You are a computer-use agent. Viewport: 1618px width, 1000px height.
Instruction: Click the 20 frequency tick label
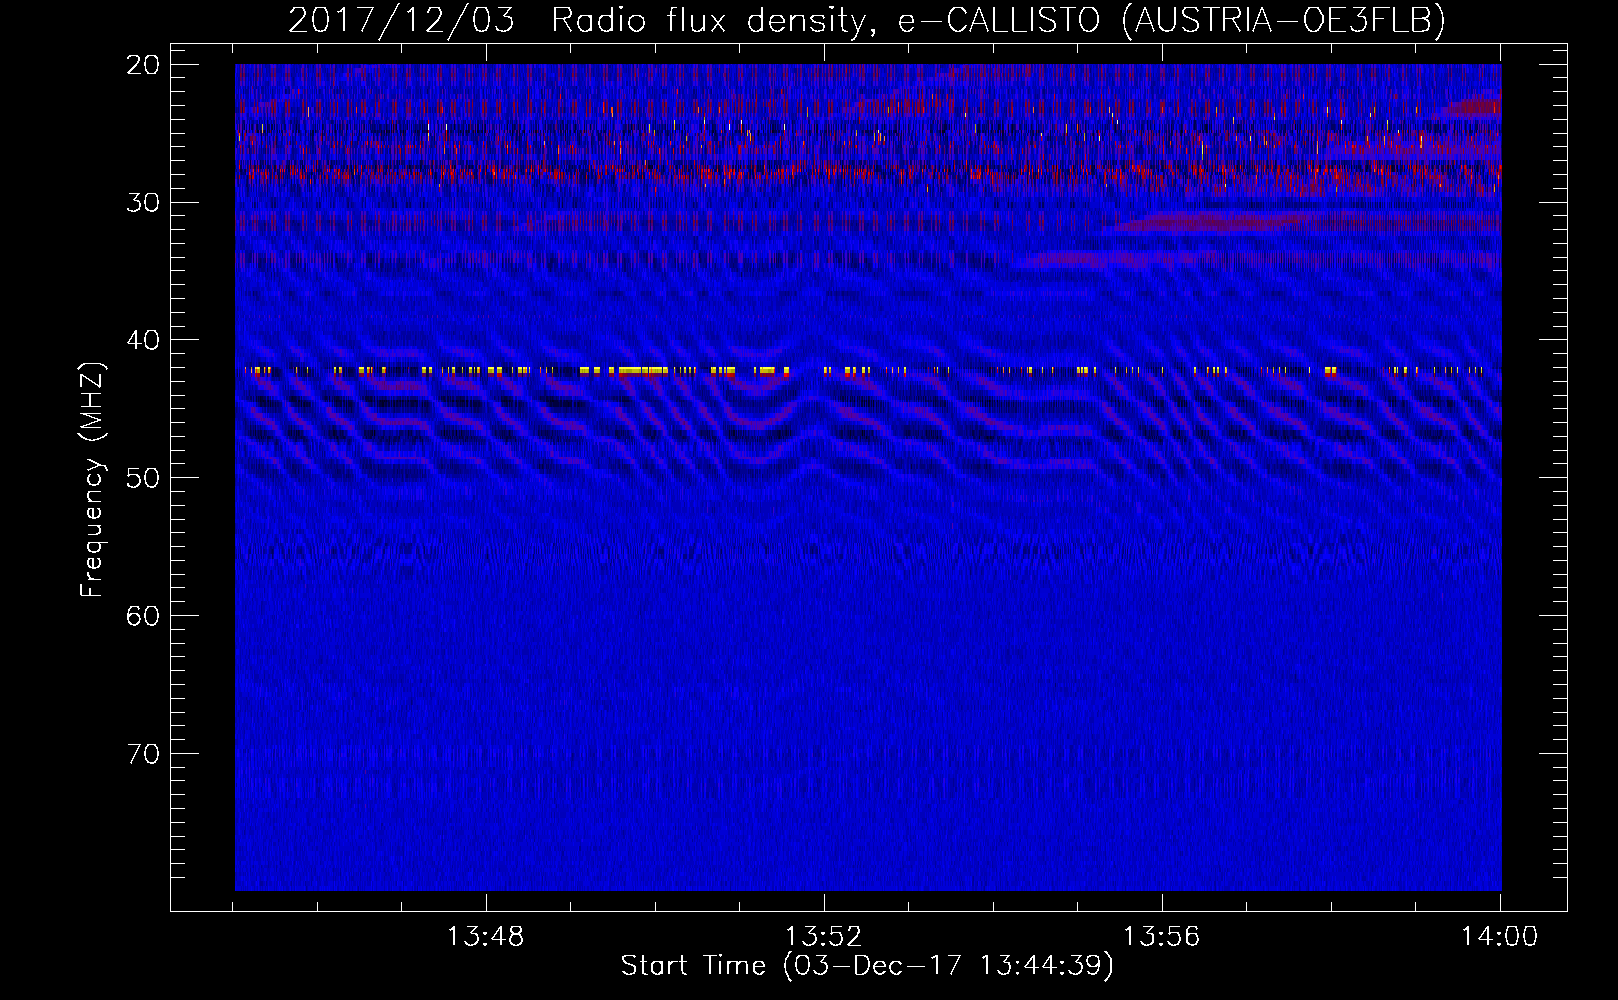coord(144,65)
